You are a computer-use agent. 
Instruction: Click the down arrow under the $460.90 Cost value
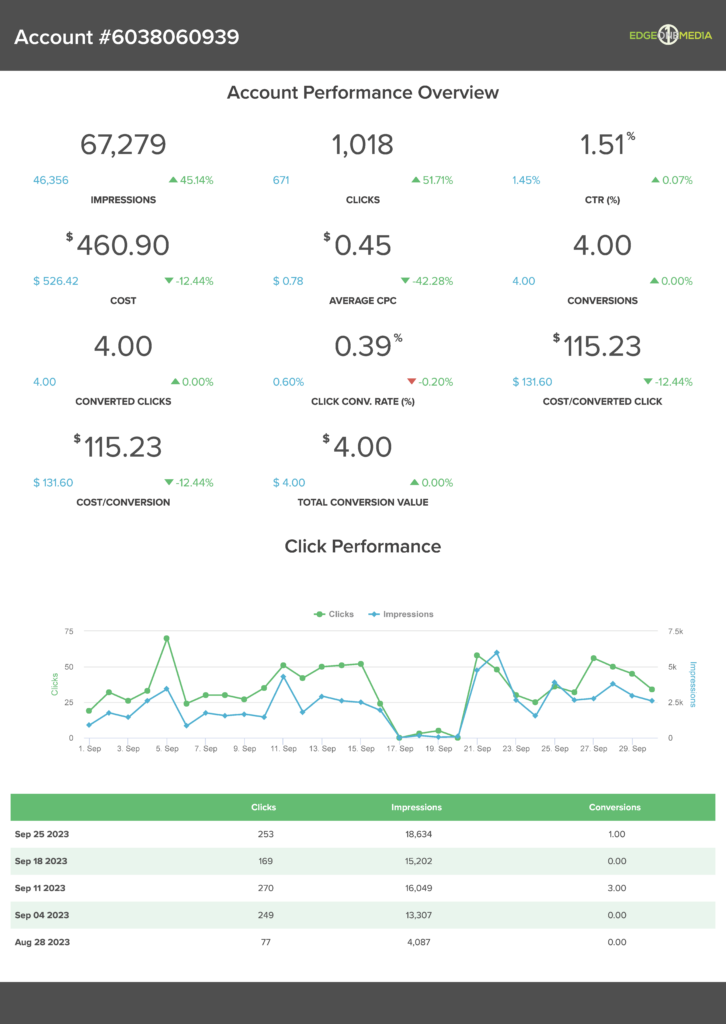pyautogui.click(x=169, y=281)
